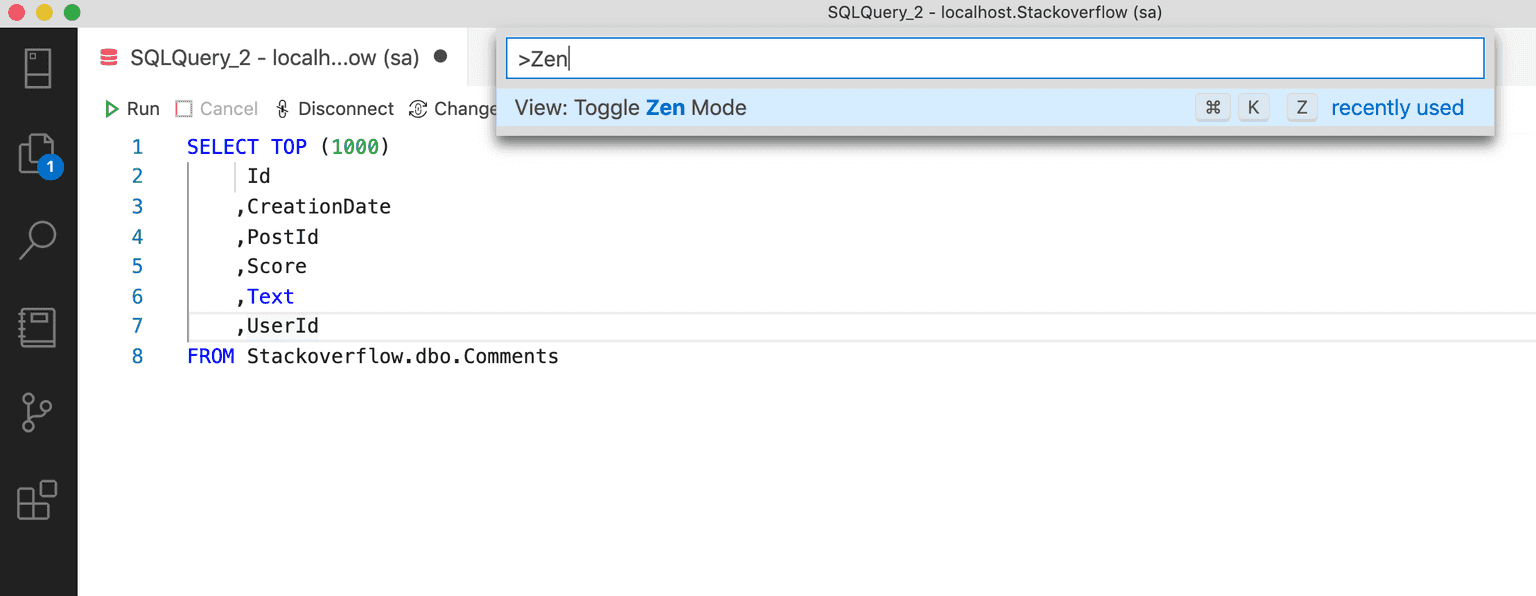1536x596 pixels.
Task: Click the Change Connection refresh icon
Action: click(417, 108)
